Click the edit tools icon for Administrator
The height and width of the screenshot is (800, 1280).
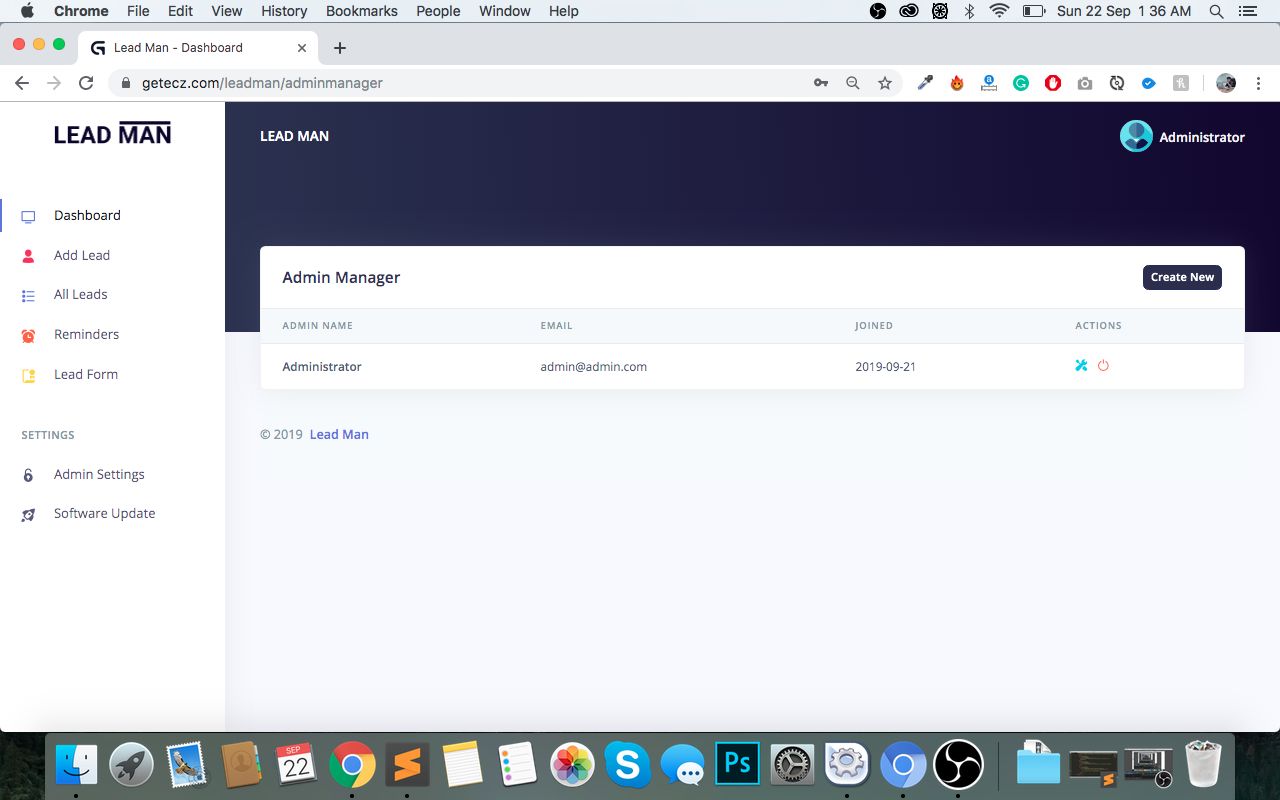coord(1081,366)
